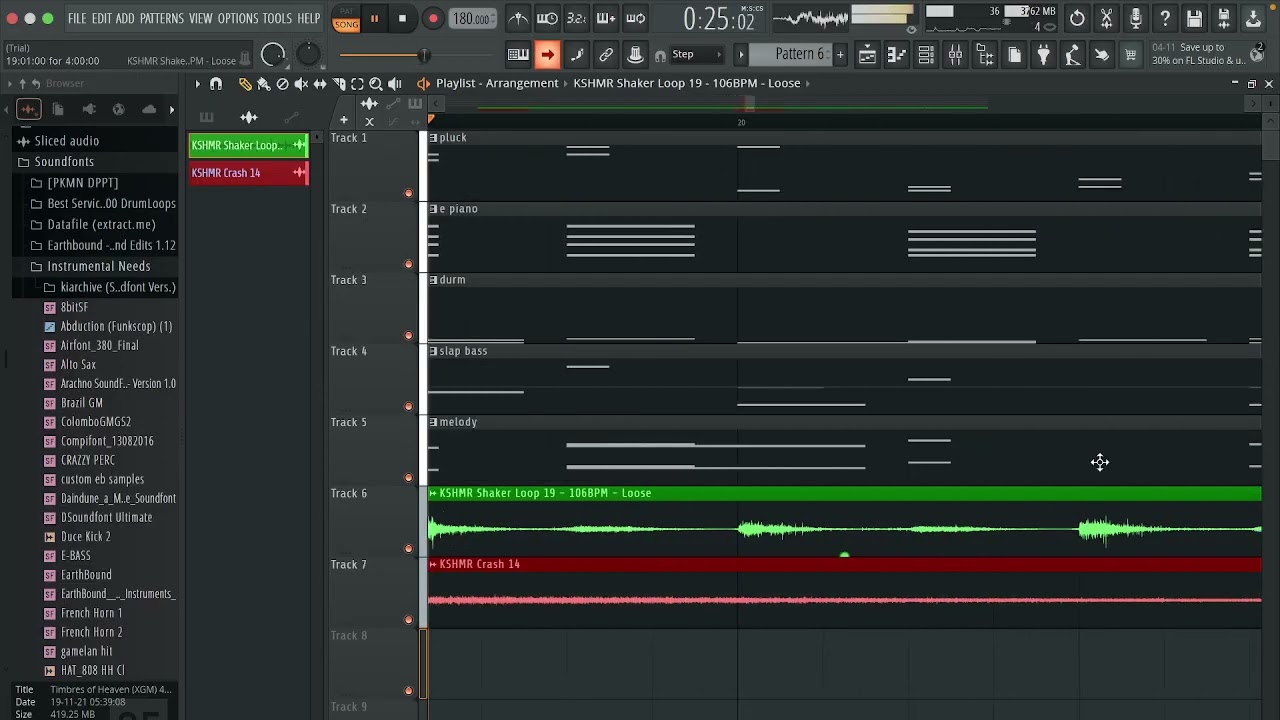
Task: Open the Pattern 6 selector
Action: tap(799, 55)
